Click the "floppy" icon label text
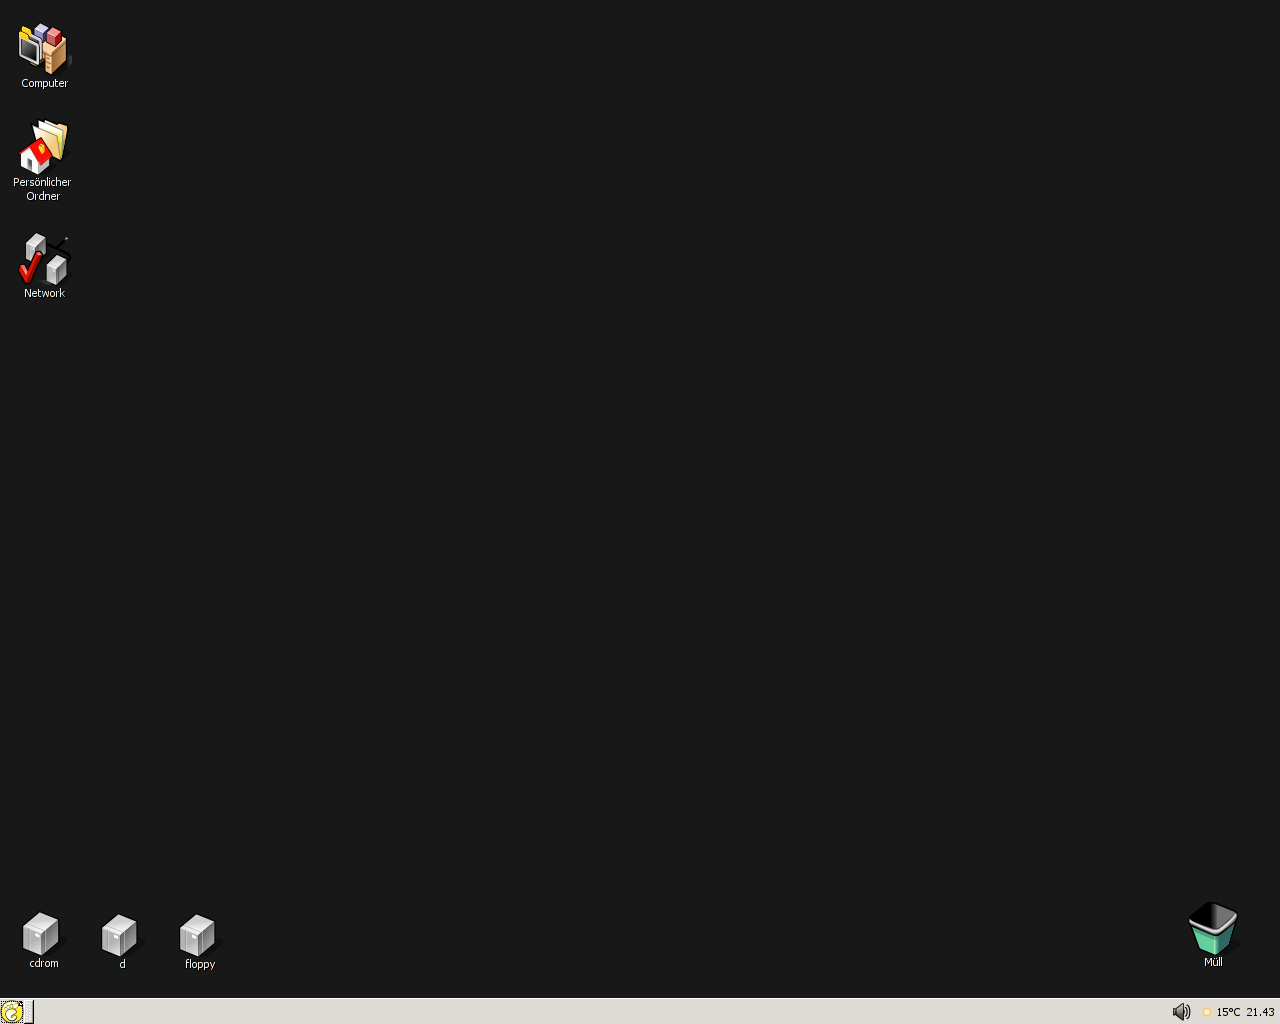This screenshot has width=1280, height=1024. click(x=200, y=964)
